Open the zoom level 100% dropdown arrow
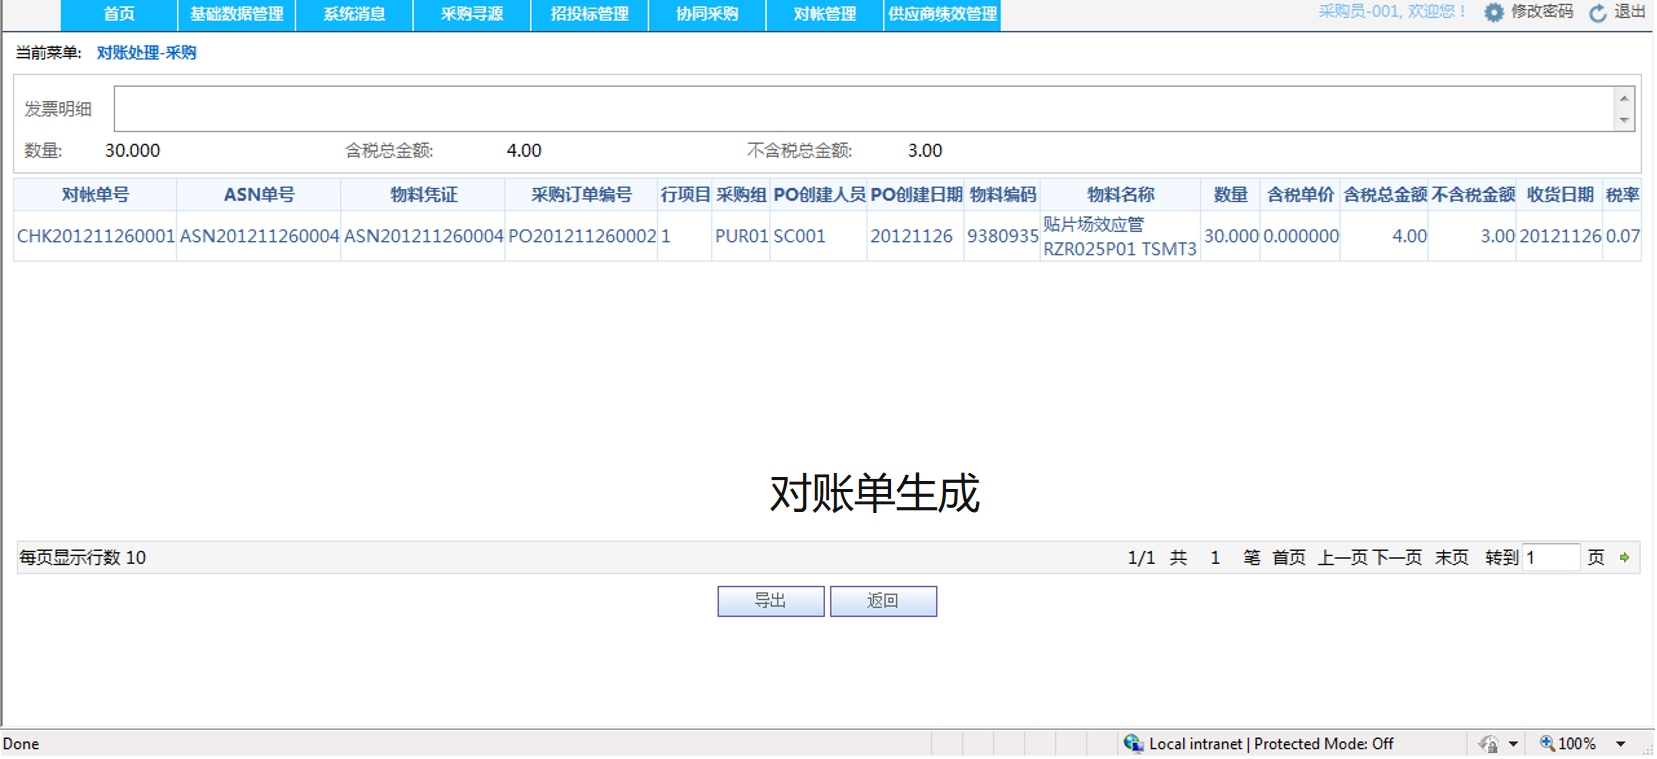 point(1621,743)
